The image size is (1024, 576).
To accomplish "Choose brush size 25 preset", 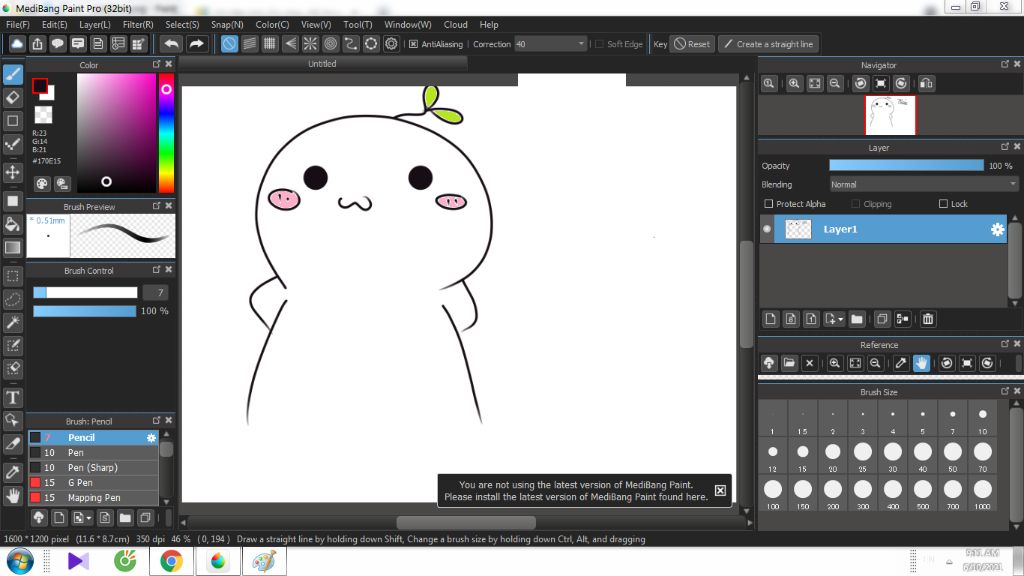I will pos(863,456).
